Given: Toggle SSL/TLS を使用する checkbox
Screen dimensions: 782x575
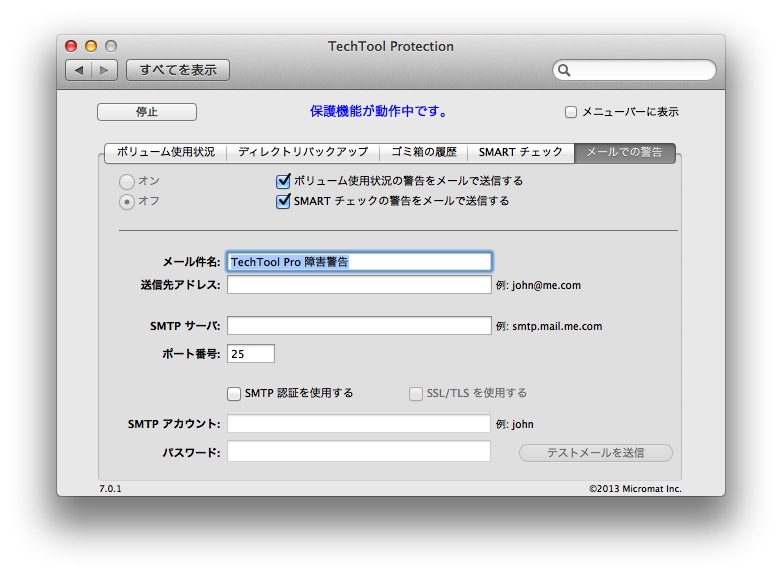Looking at the screenshot, I should pos(415,394).
